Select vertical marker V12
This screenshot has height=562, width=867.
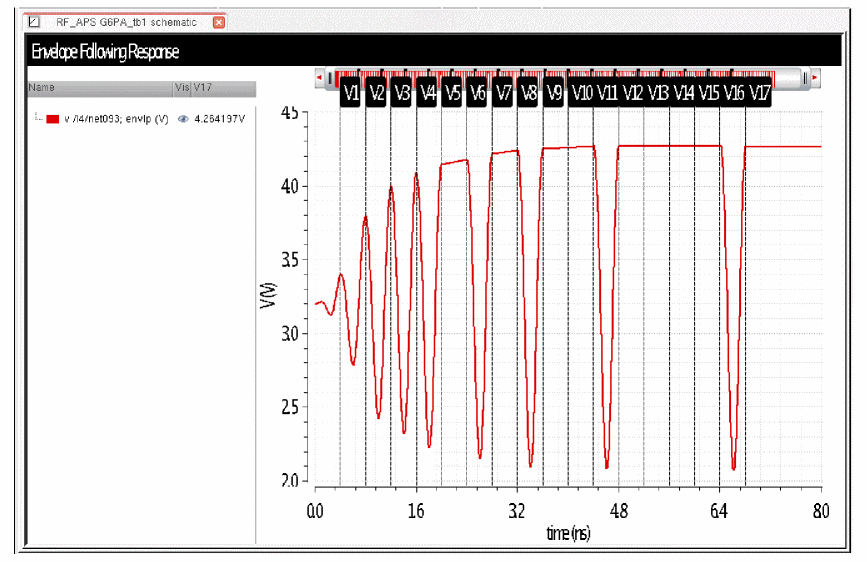[x=633, y=92]
